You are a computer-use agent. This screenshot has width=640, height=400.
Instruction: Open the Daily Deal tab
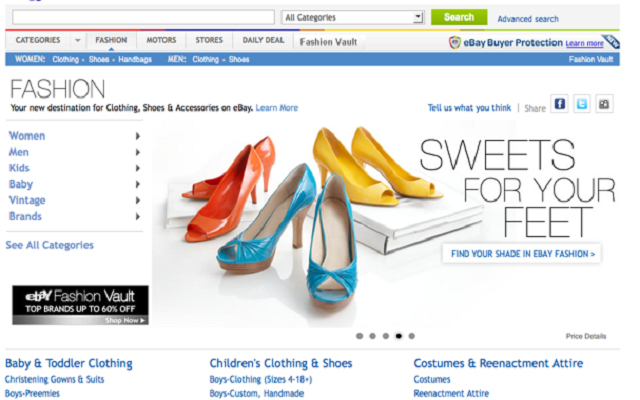click(264, 41)
